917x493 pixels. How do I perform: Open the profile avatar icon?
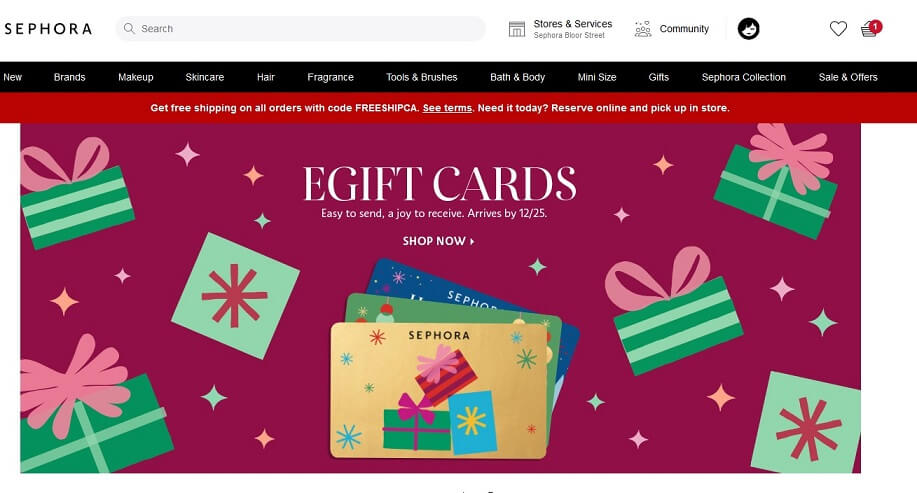click(x=749, y=29)
